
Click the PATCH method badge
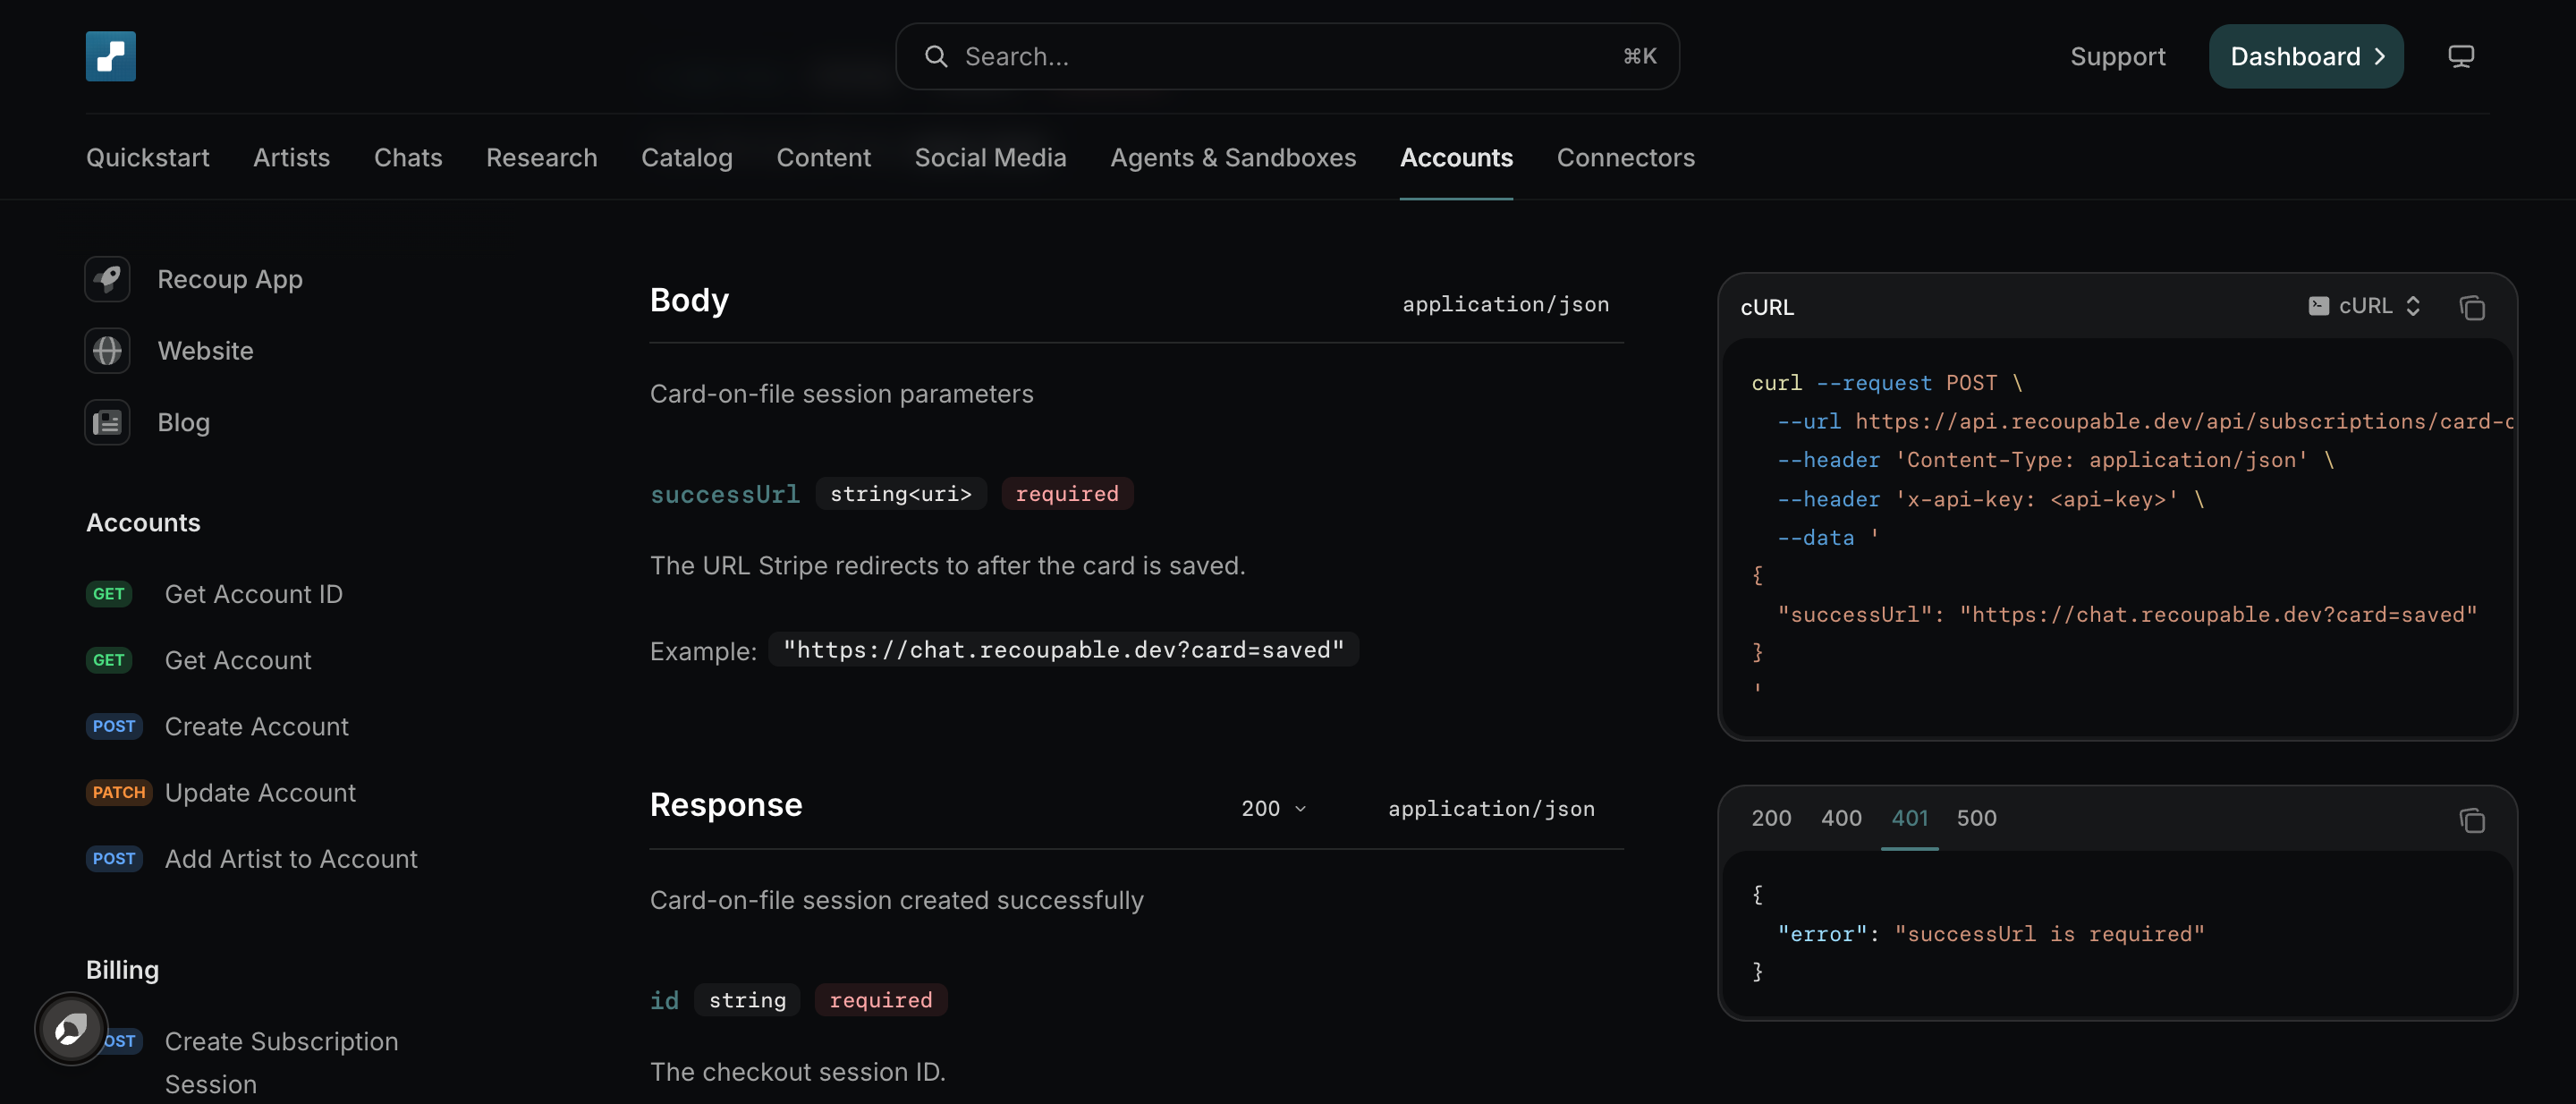pos(119,793)
